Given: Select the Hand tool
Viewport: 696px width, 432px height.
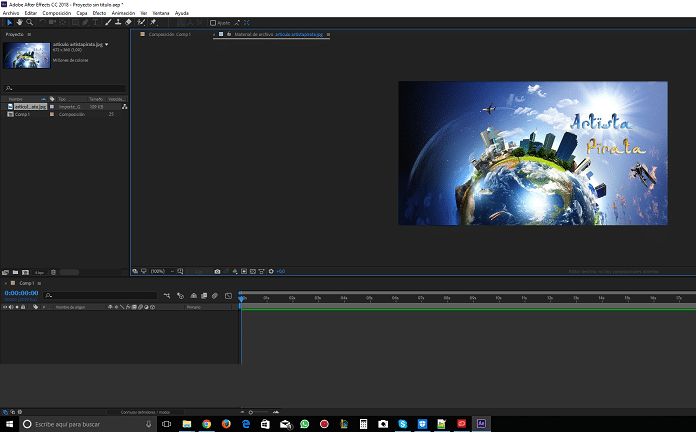Looking at the screenshot, I should pyautogui.click(x=20, y=22).
